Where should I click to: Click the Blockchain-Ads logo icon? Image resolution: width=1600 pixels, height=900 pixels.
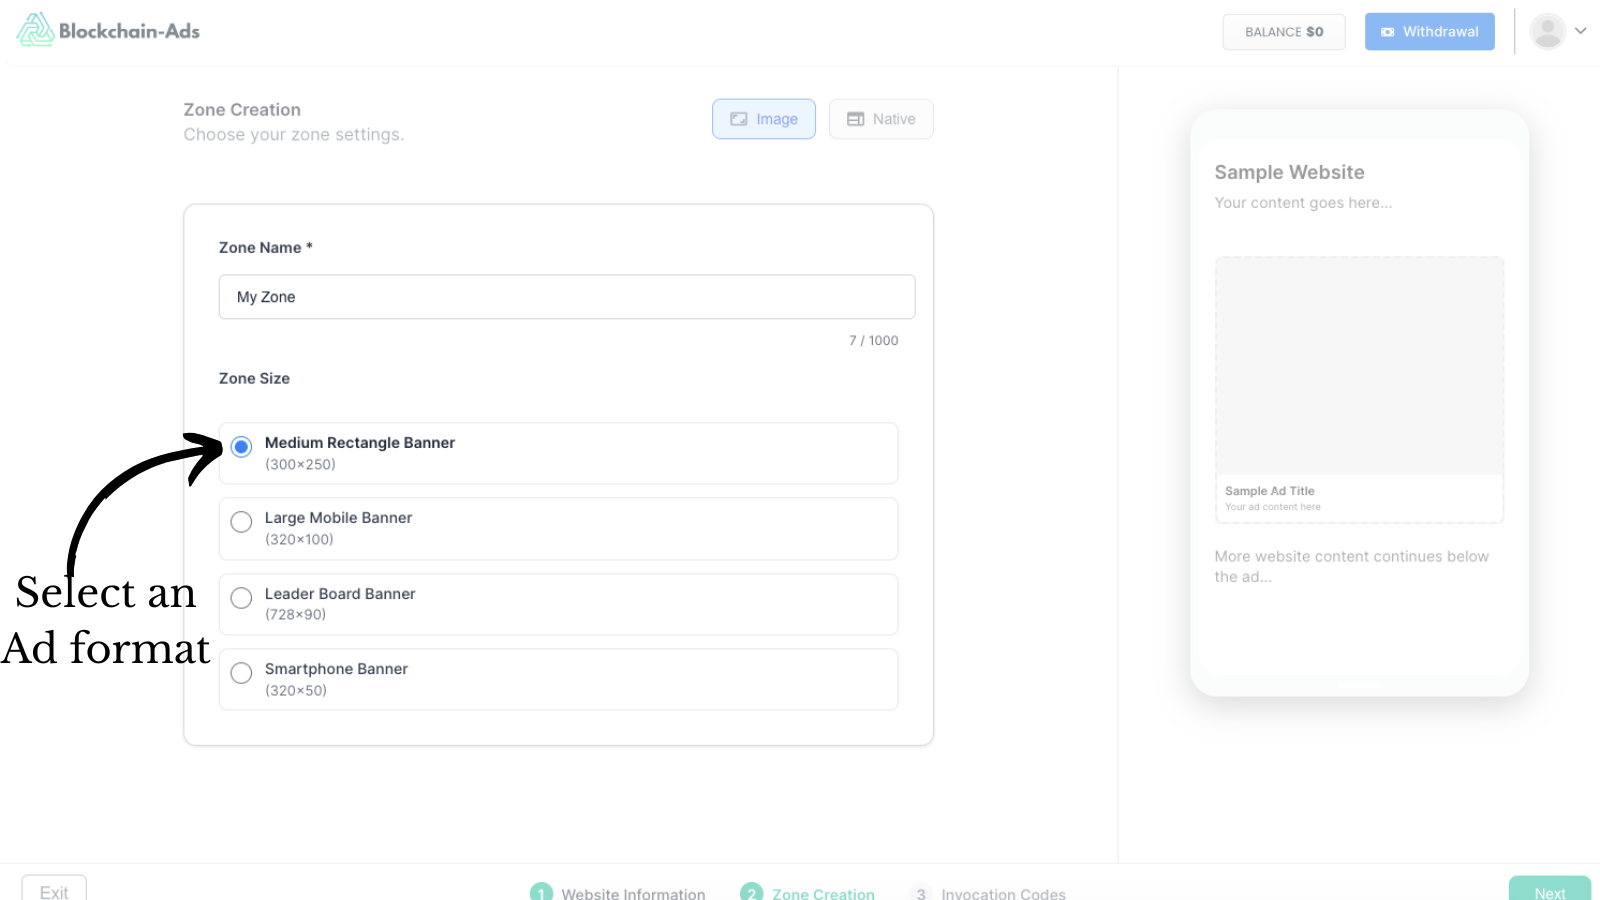(x=35, y=30)
